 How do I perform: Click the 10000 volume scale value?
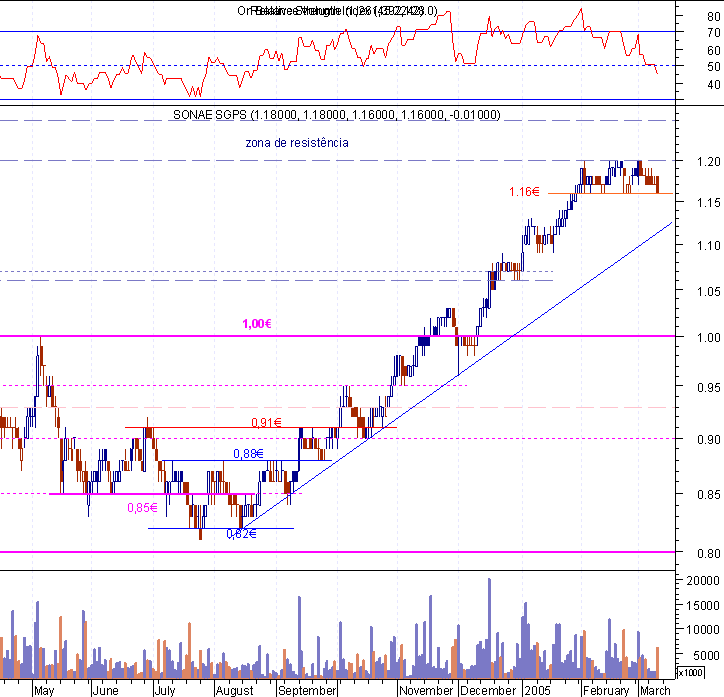pos(703,630)
